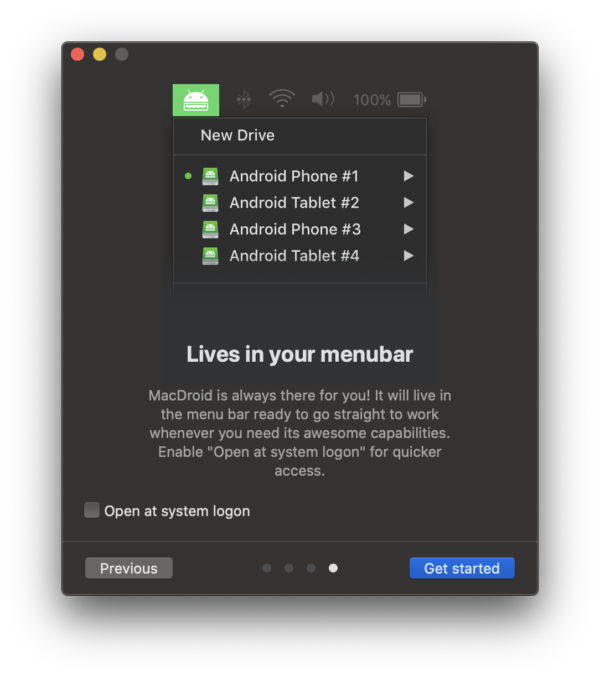Enable the Open at system logon checkbox
Image resolution: width=600 pixels, height=677 pixels.
tap(92, 510)
